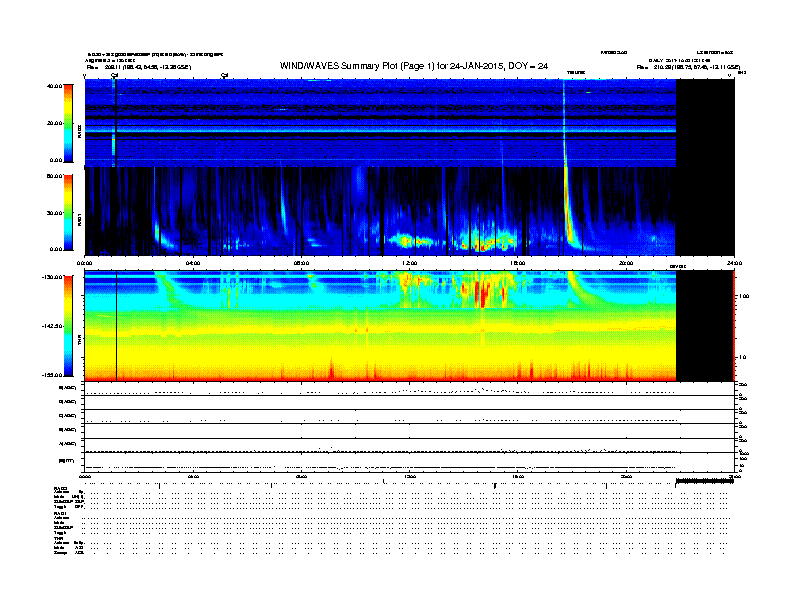
Task: Click the RAD1 vertical axis label
Action: coord(80,219)
